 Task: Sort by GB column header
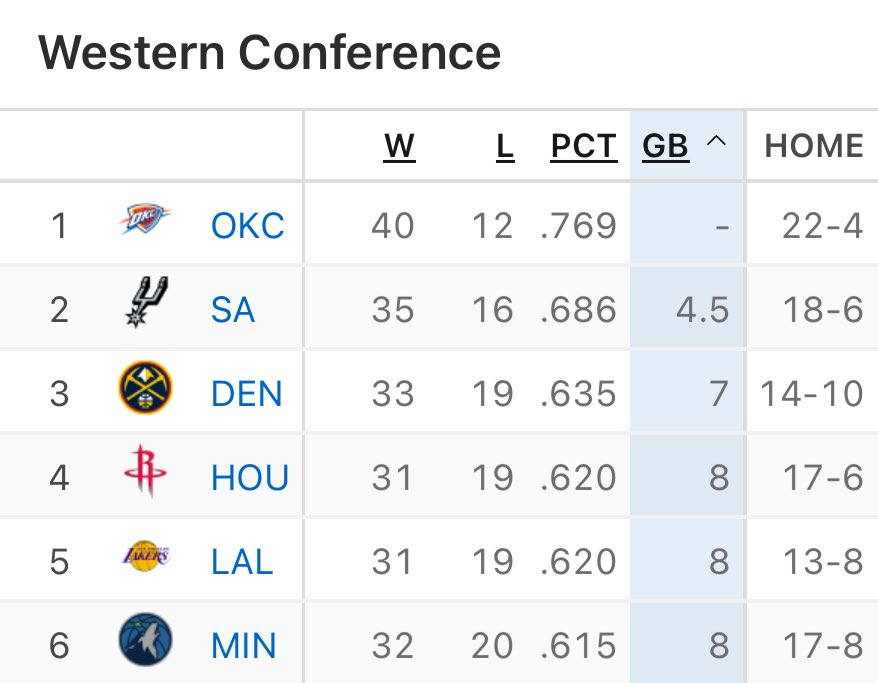click(x=665, y=146)
